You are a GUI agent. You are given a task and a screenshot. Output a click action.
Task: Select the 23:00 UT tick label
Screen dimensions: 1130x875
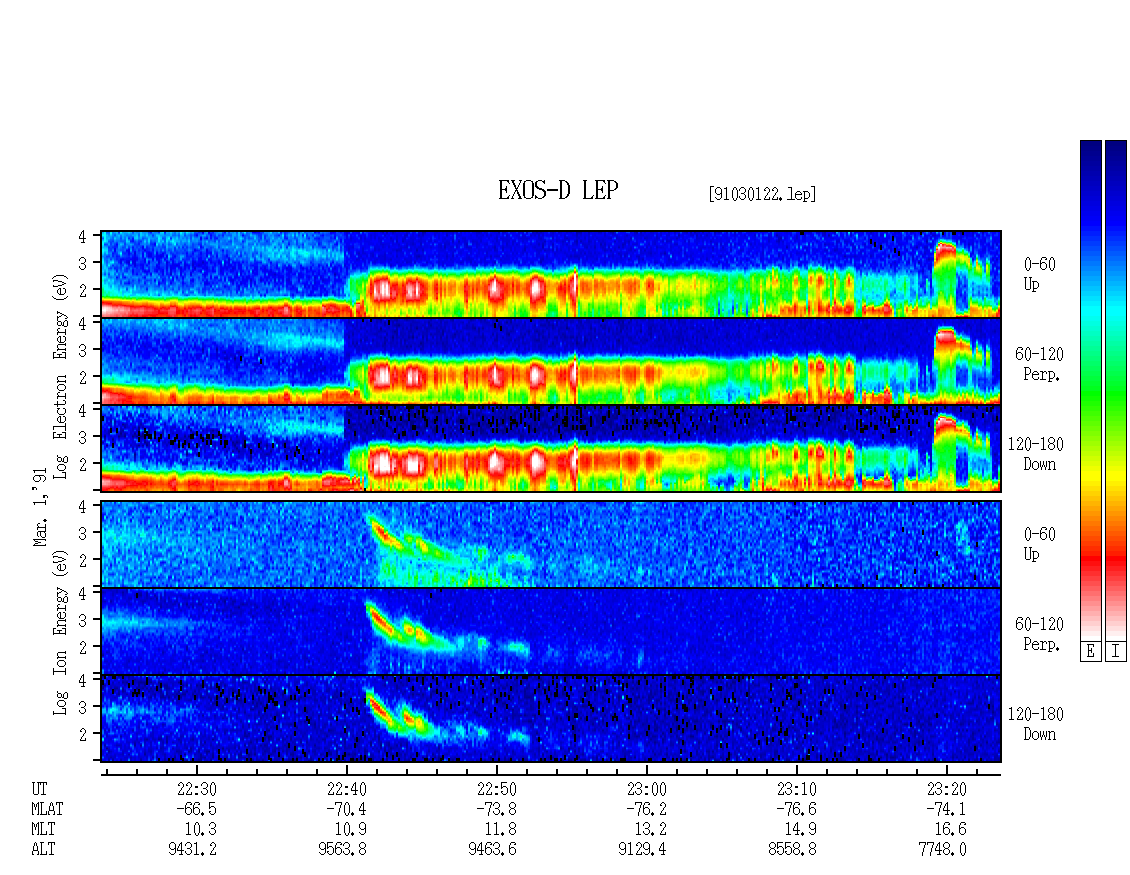646,789
